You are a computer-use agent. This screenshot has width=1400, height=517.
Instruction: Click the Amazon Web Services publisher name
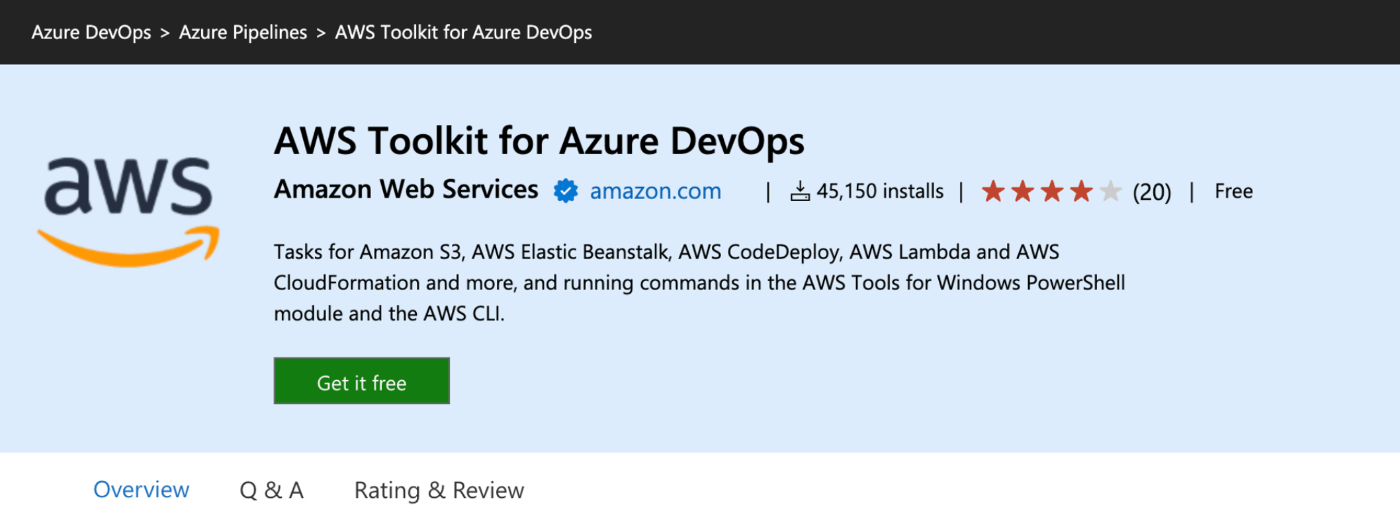tap(406, 189)
